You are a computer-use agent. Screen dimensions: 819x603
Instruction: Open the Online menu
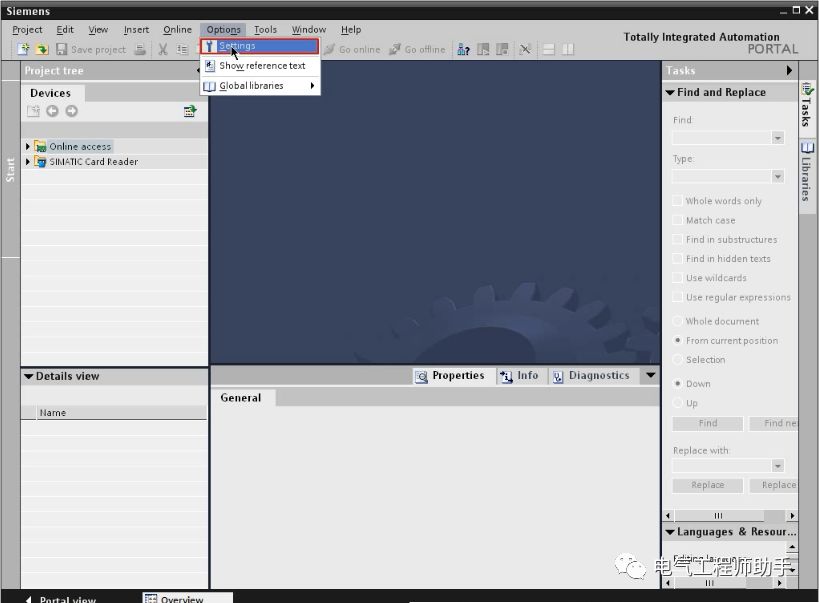click(177, 30)
